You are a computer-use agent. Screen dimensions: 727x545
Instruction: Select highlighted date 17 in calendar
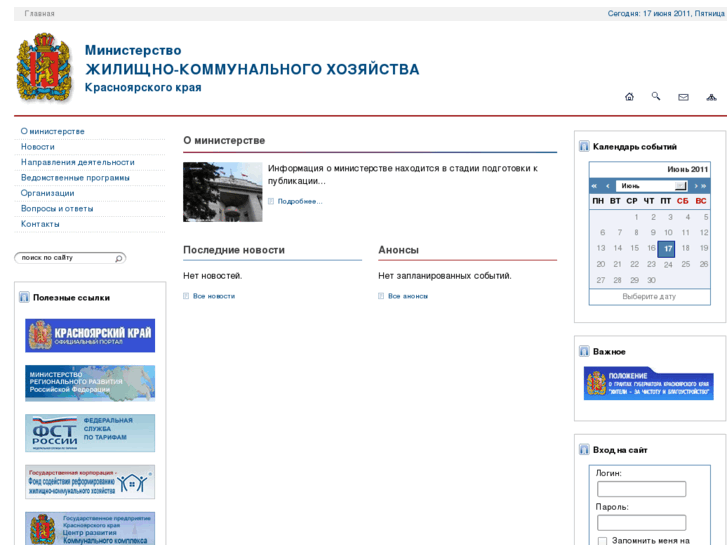666,249
